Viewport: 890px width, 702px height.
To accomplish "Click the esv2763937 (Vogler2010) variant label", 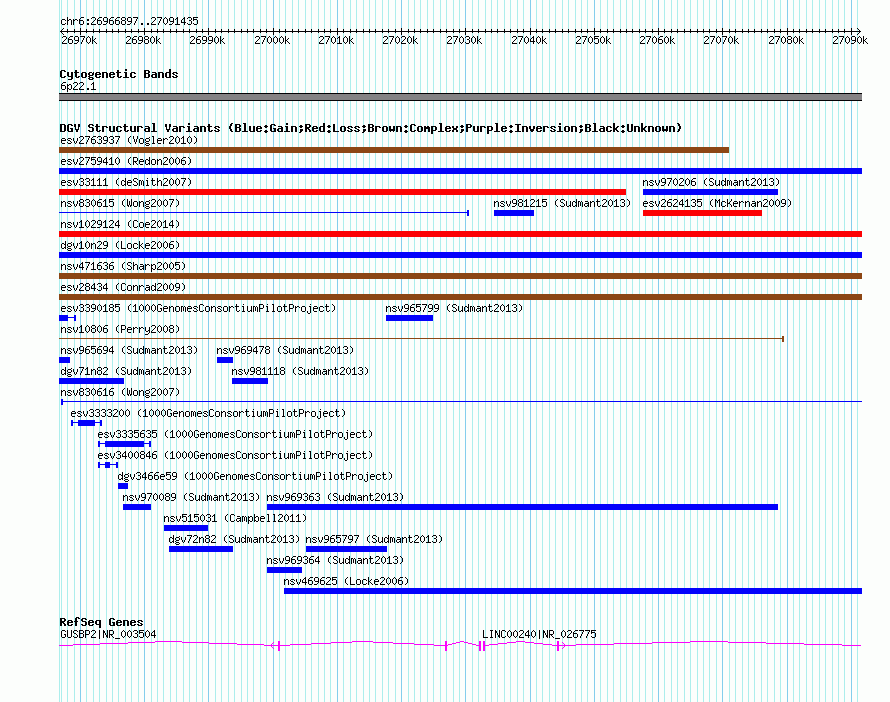I will (129, 140).
